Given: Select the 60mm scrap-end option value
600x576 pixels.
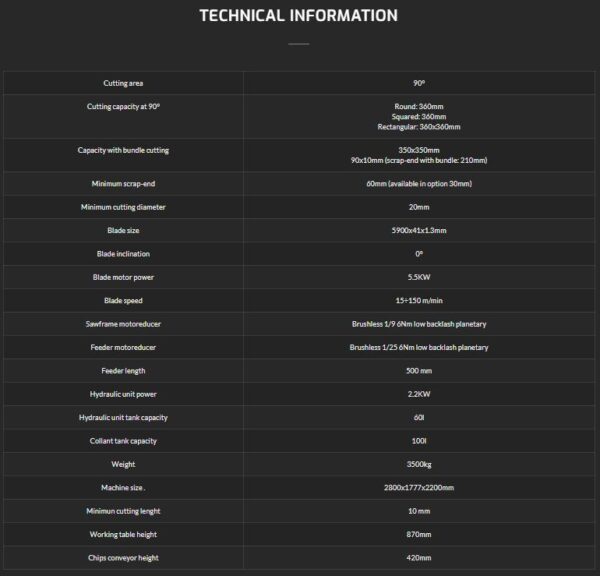Looking at the screenshot, I should (x=419, y=184).
